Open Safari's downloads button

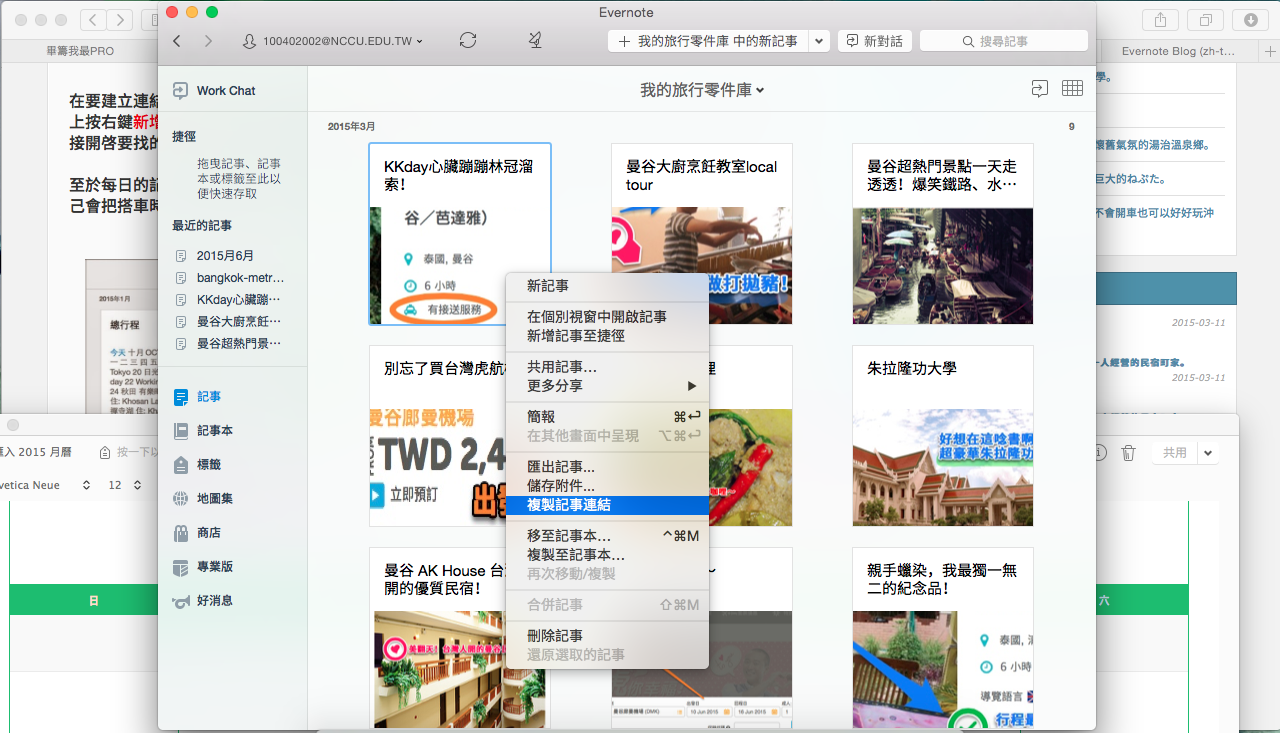pos(1251,20)
